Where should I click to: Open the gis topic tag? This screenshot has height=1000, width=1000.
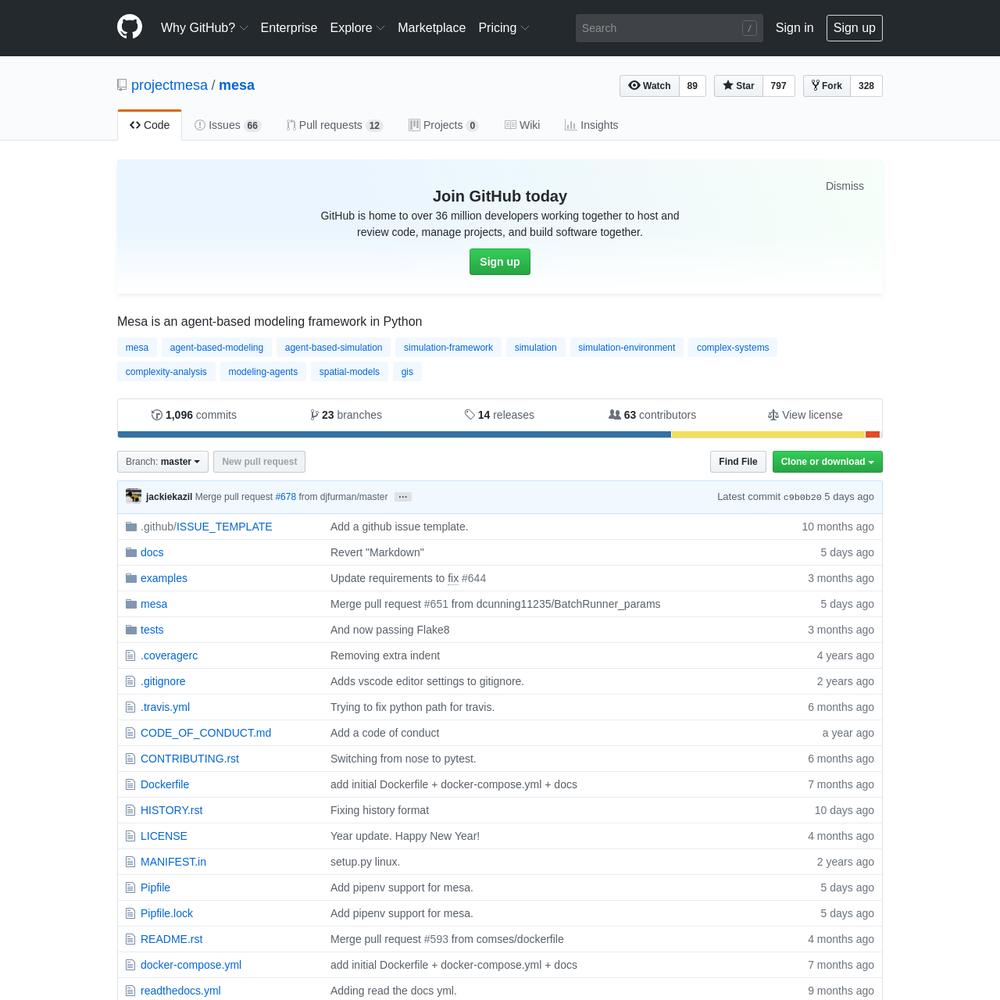tap(407, 372)
